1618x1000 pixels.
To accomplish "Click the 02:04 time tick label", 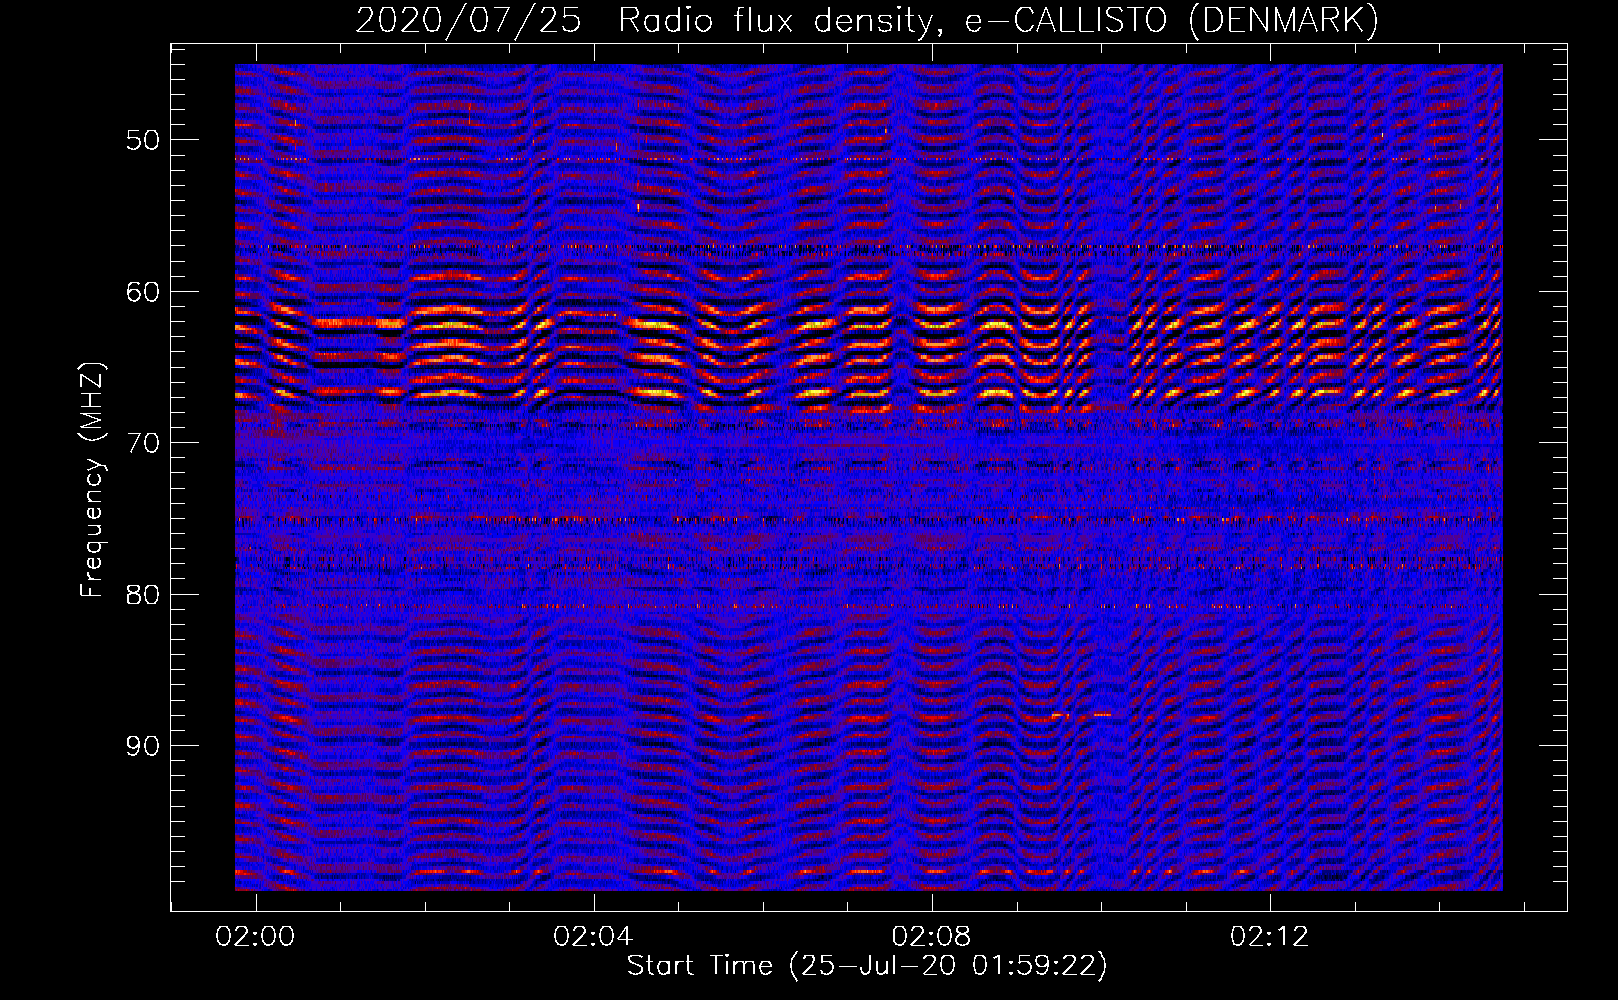I will pyautogui.click(x=594, y=936).
